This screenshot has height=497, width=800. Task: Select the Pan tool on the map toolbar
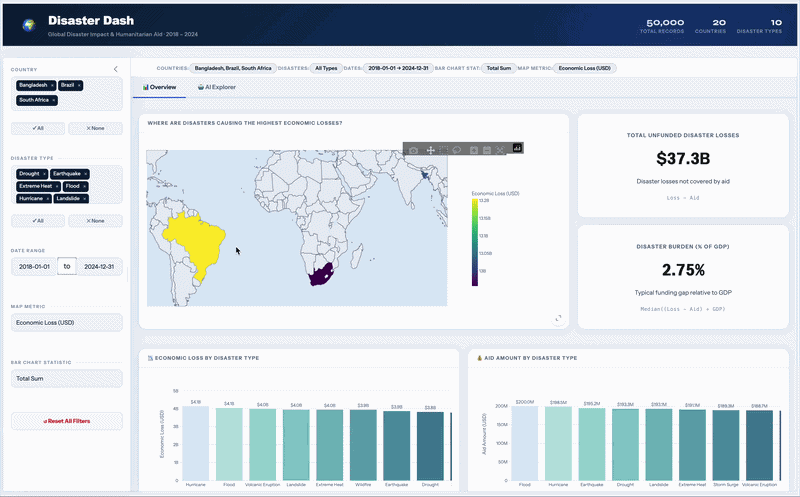click(431, 150)
